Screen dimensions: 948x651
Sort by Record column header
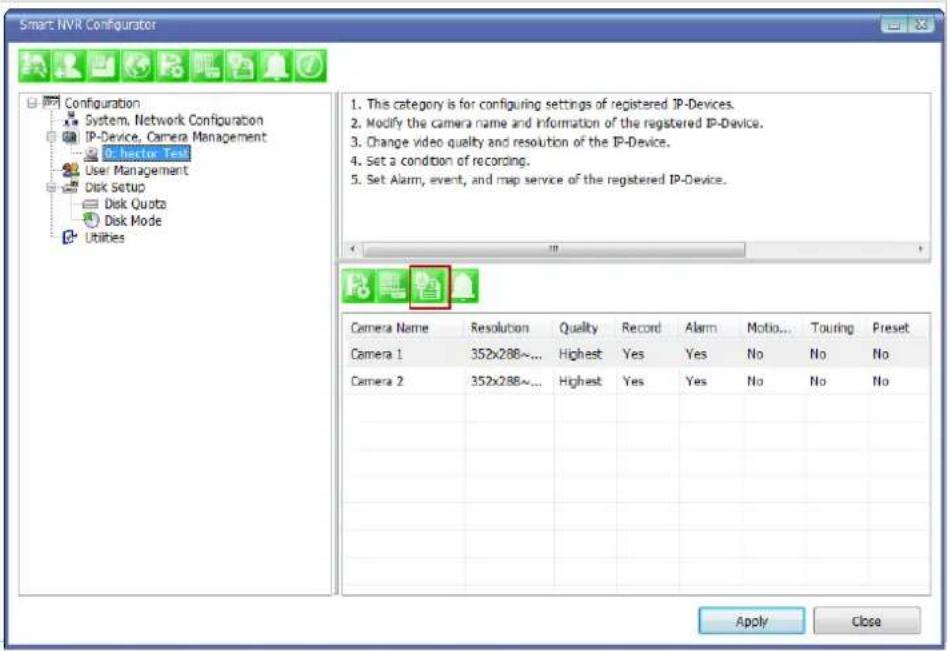point(647,328)
